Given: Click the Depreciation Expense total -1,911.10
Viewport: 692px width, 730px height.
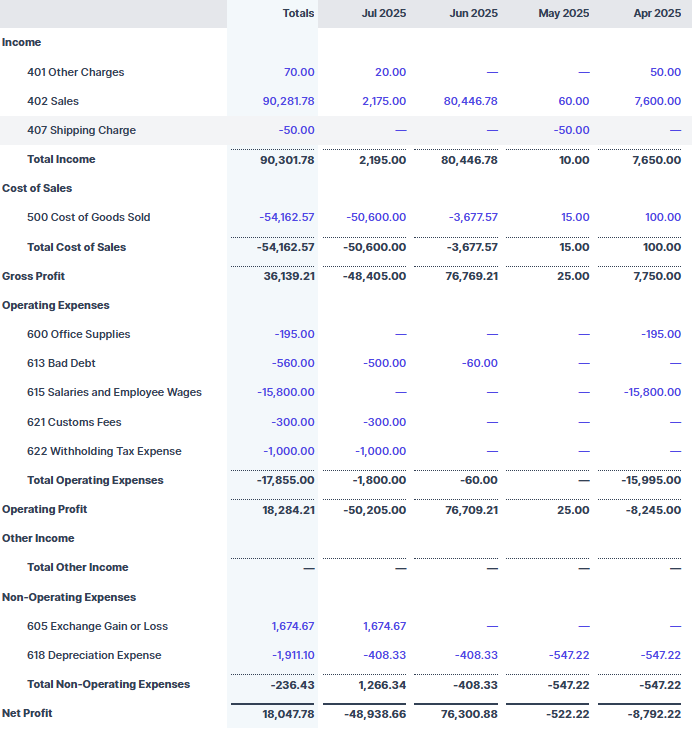Looking at the screenshot, I should [x=288, y=655].
